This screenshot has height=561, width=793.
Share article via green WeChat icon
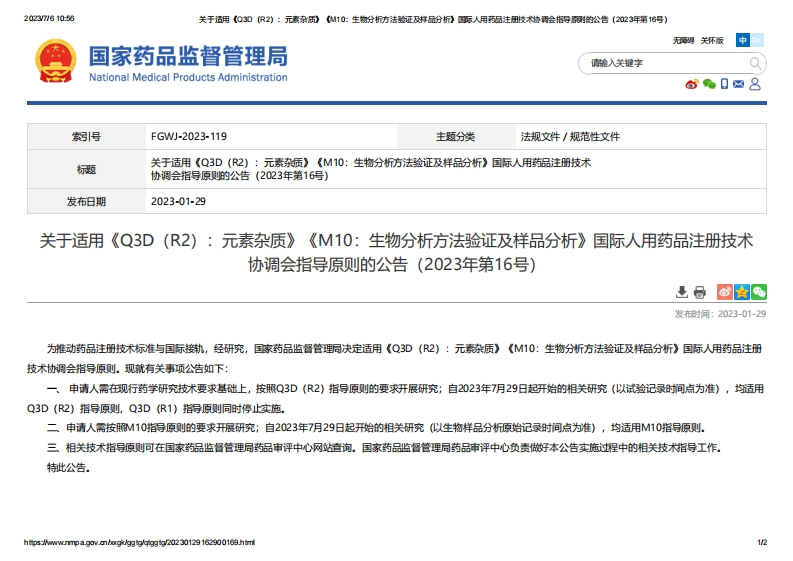(759, 292)
